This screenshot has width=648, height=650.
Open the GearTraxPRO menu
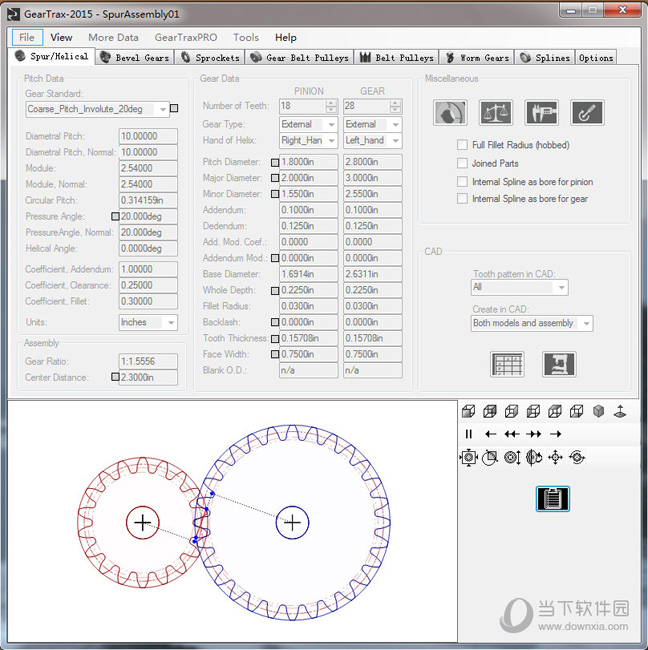click(186, 37)
